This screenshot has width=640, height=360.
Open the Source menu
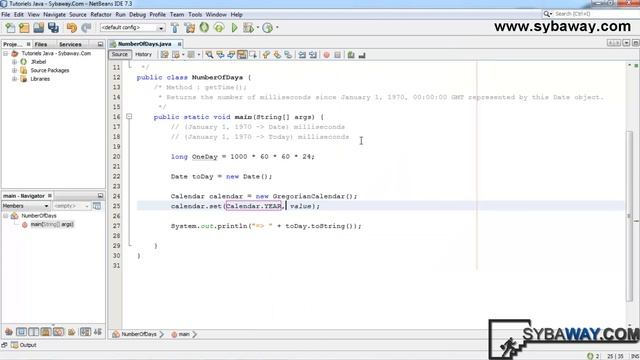coord(78,14)
